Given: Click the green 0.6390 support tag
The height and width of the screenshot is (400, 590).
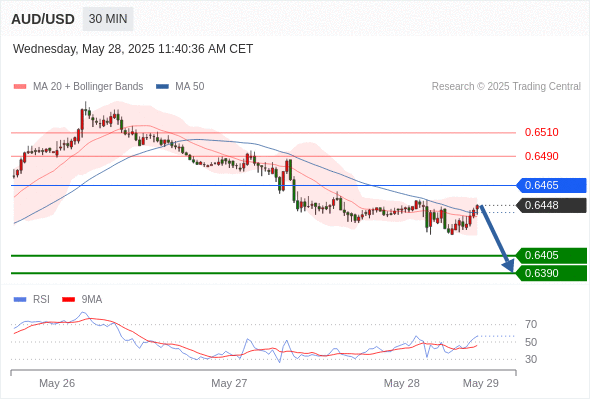Looking at the screenshot, I should (551, 273).
